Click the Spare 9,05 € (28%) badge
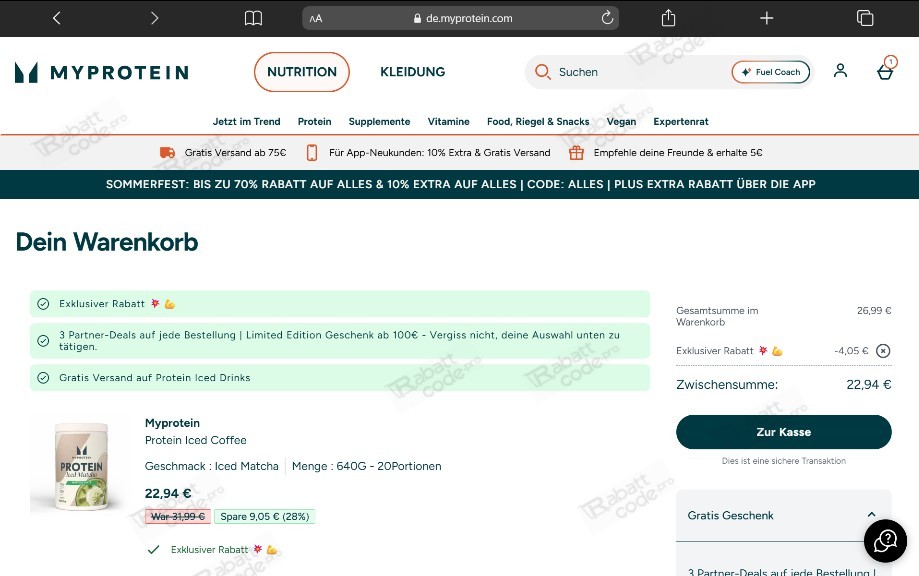This screenshot has height=576, width=919. tap(264, 517)
